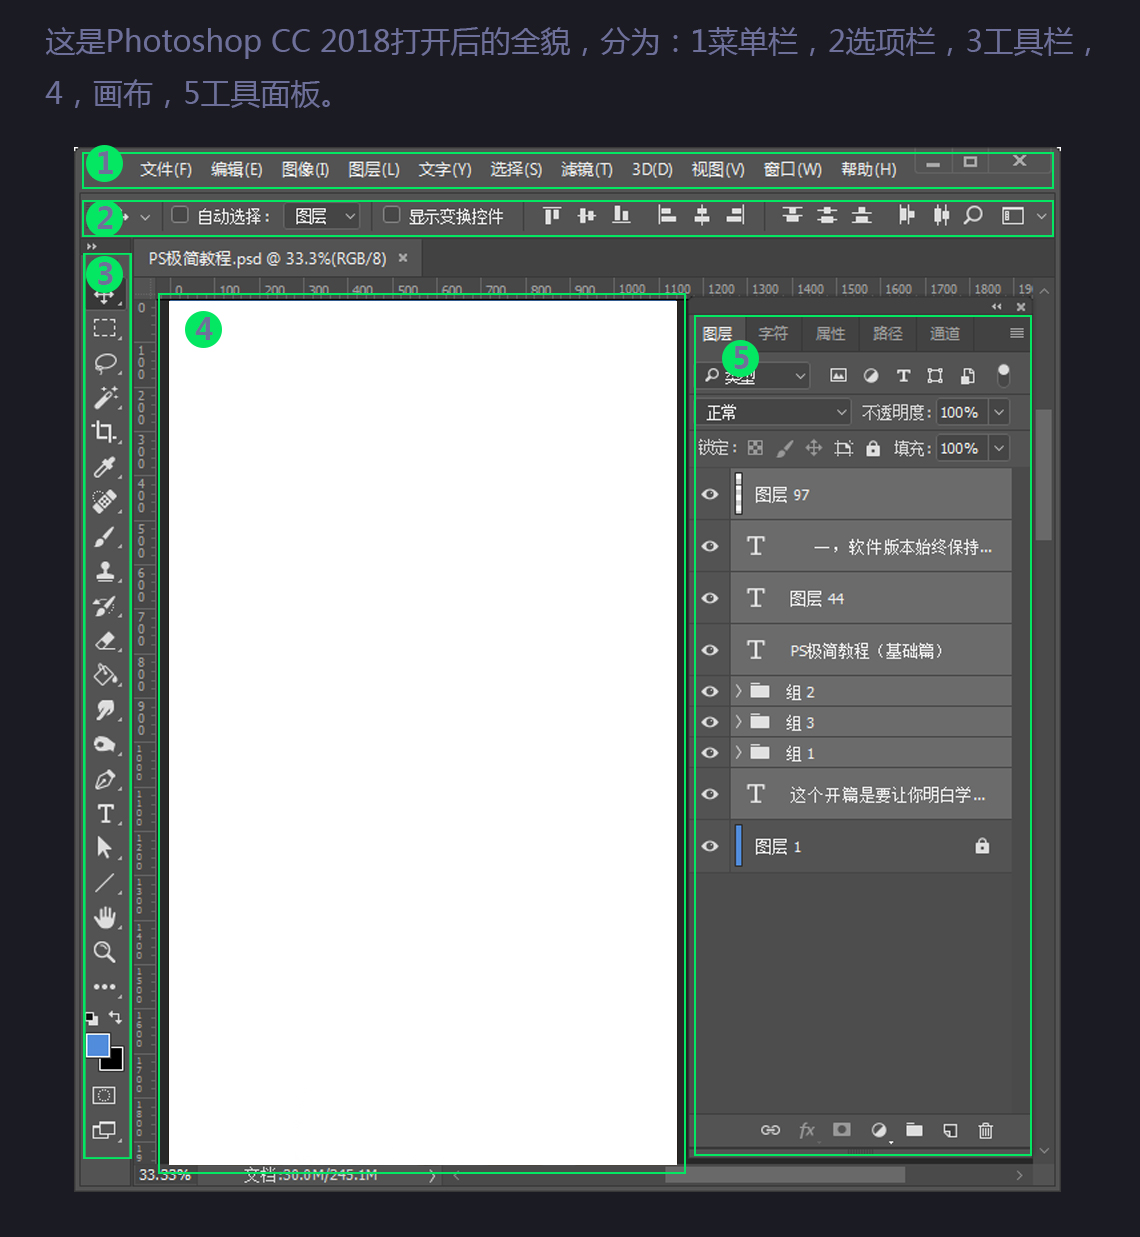
Task: Select the Clone Stamp tool
Action: pos(105,571)
